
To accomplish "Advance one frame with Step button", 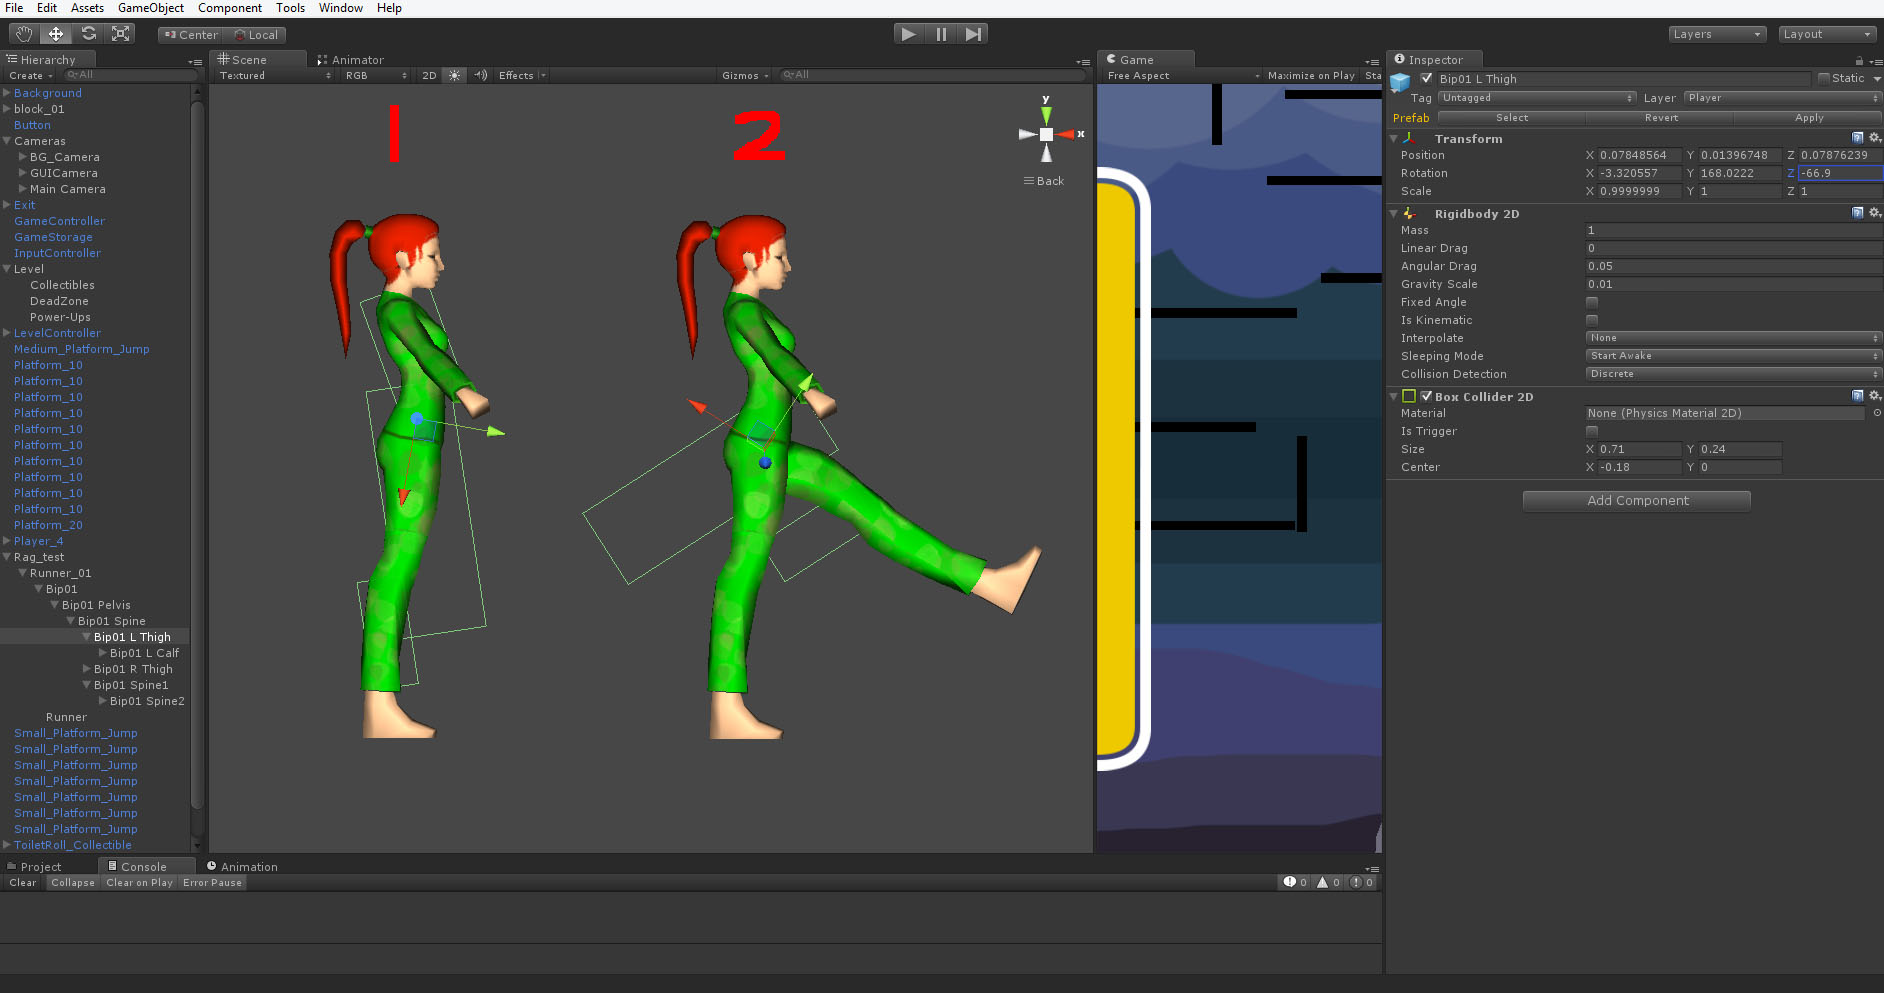I will 973,34.
